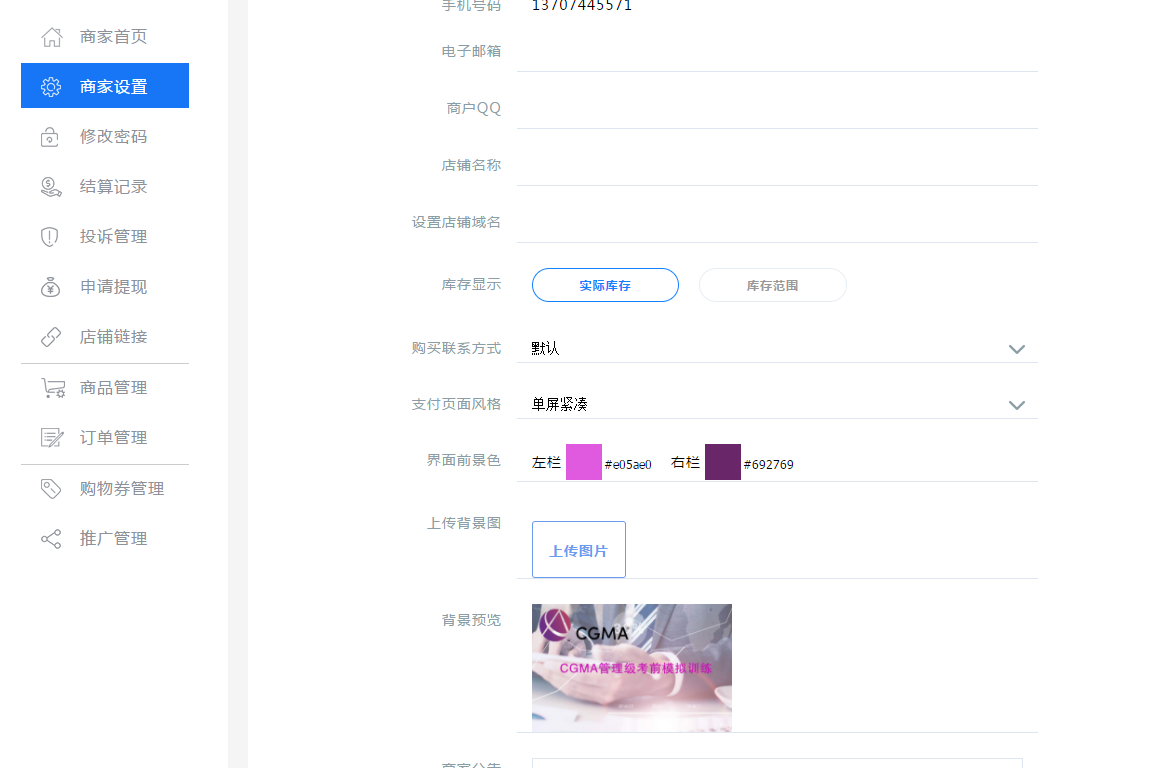Open 订单管理 in the sidebar
The width and height of the screenshot is (1156, 768).
point(105,438)
